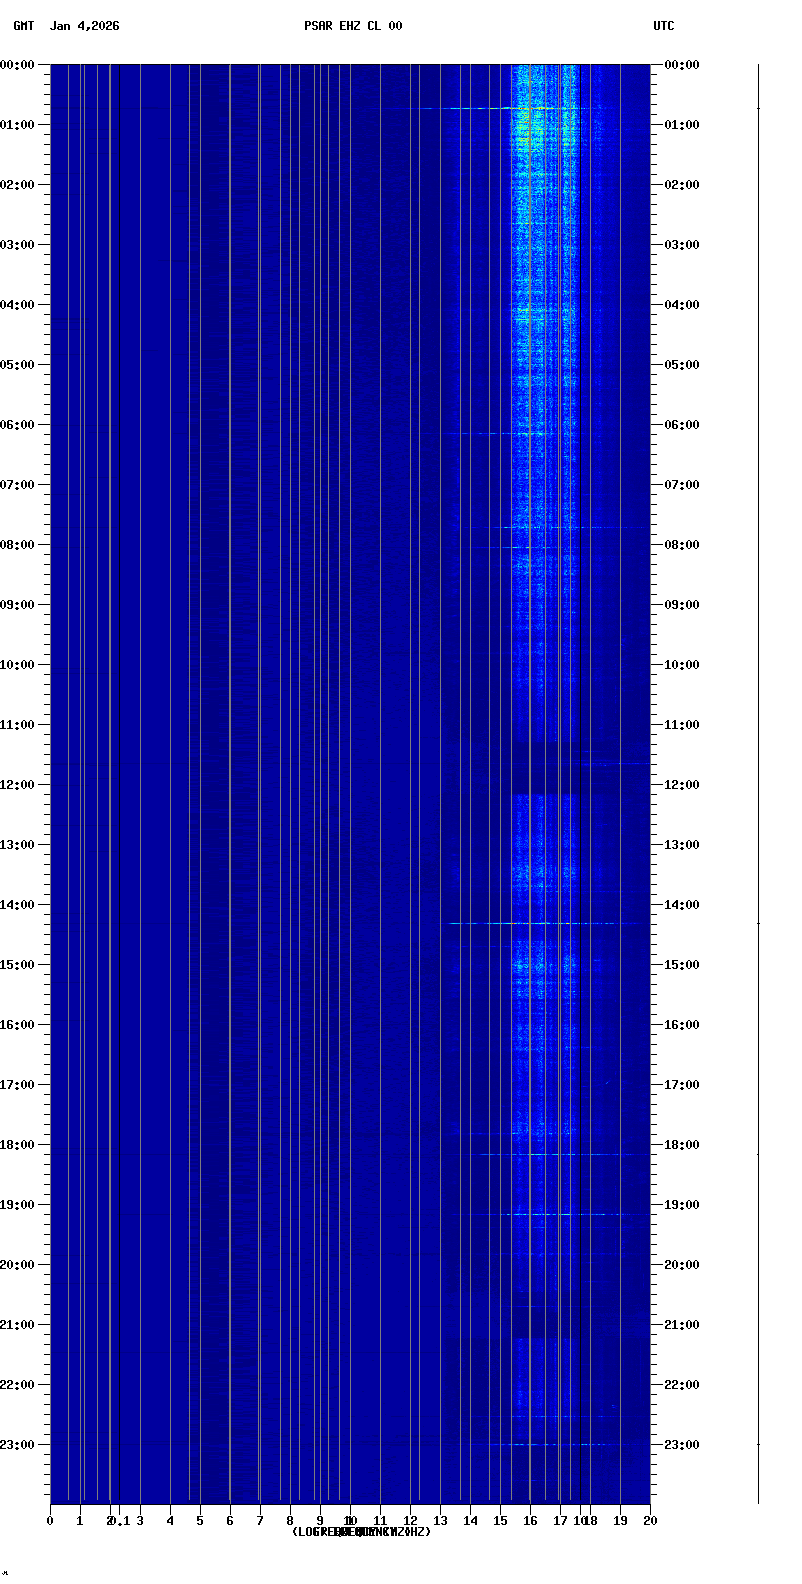This screenshot has height=1584, width=802.
Task: Select the 06:00 tick on the left GMT axis
Action: pyautogui.click(x=20, y=425)
